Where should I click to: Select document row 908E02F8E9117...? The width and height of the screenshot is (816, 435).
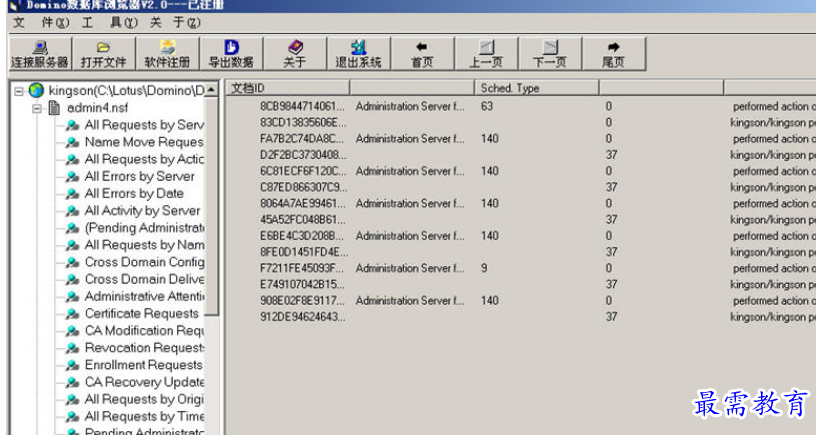pyautogui.click(x=520, y=300)
